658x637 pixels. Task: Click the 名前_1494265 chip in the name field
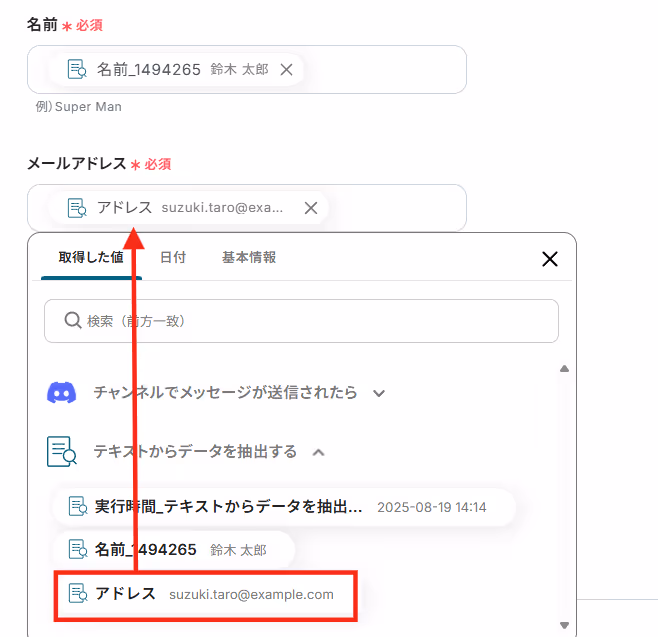(176, 69)
